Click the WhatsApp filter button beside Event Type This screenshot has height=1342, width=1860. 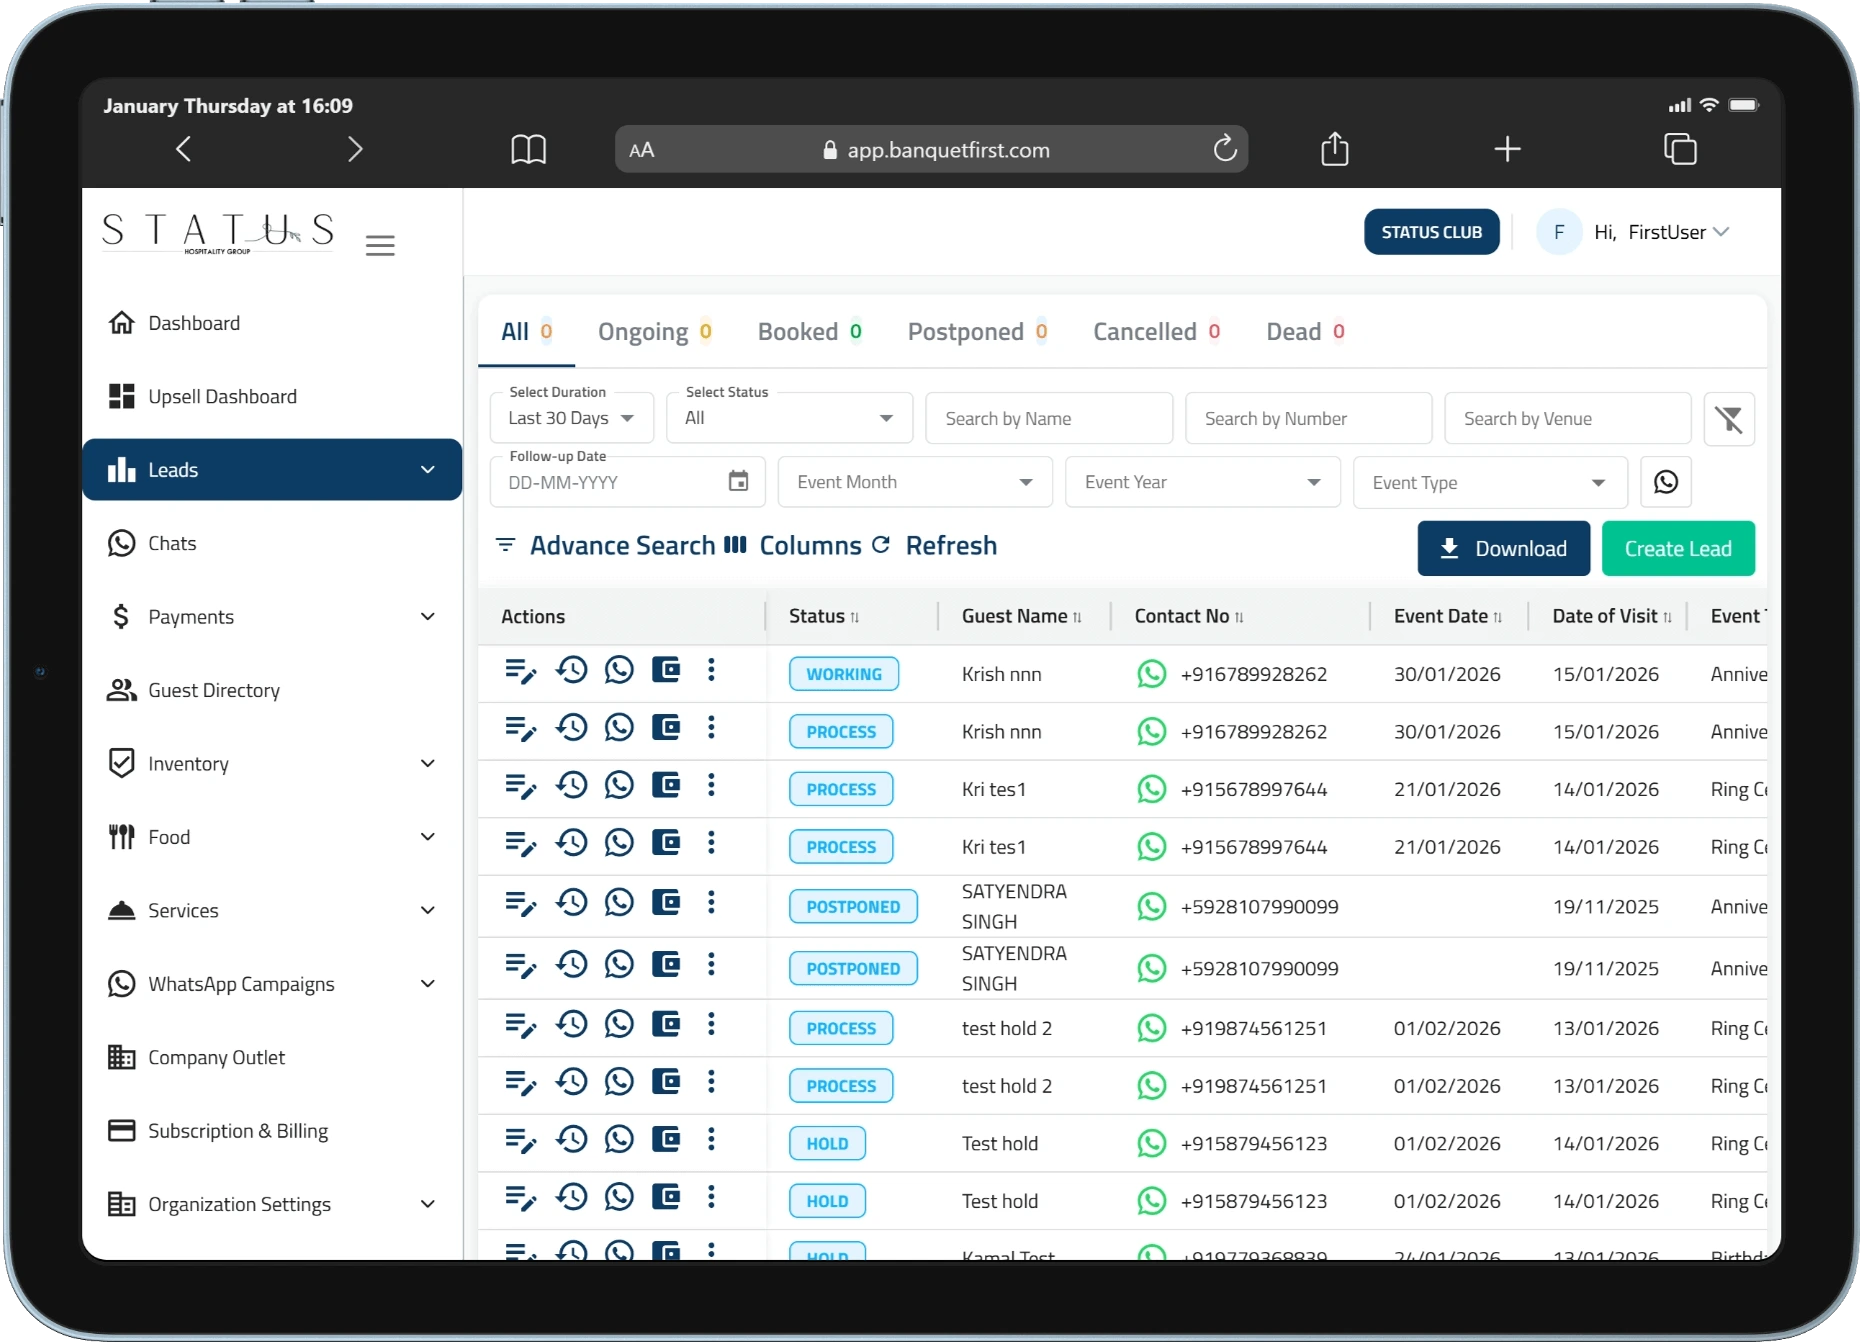(x=1665, y=481)
